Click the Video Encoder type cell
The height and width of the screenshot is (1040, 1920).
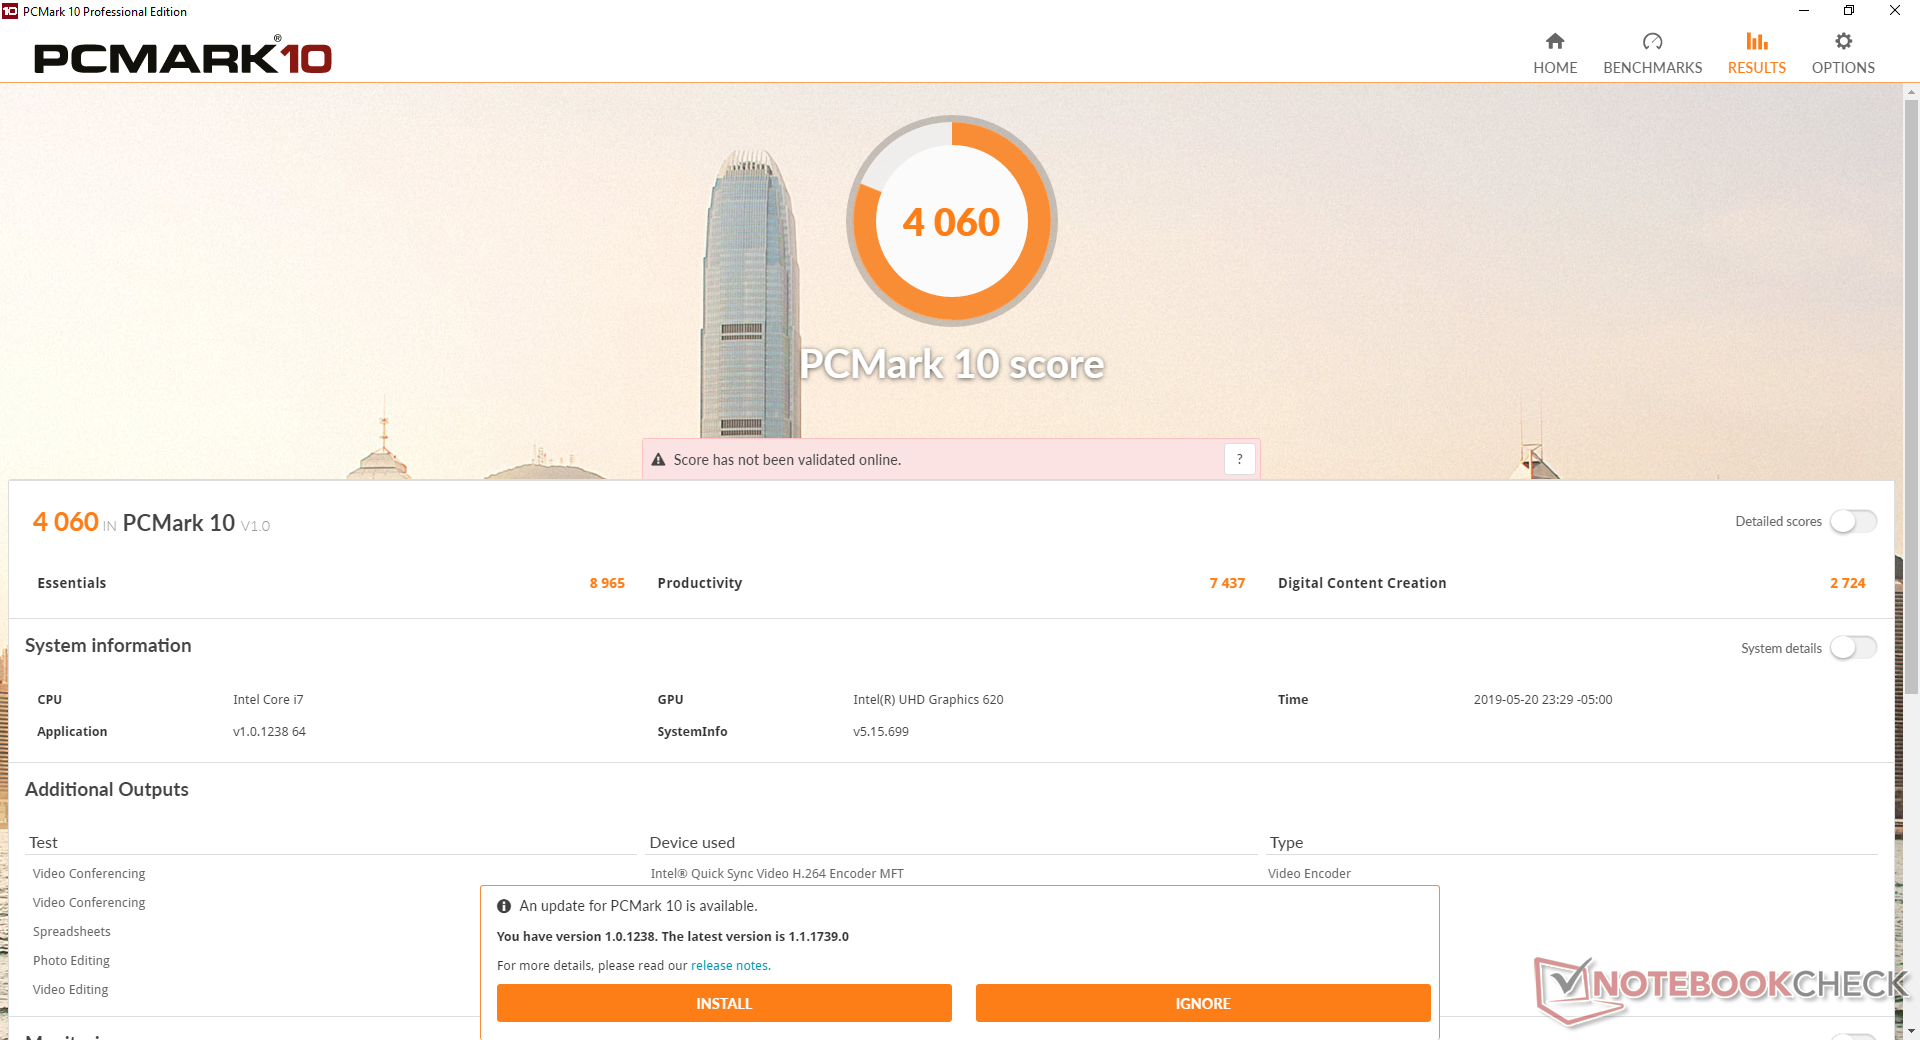point(1309,874)
